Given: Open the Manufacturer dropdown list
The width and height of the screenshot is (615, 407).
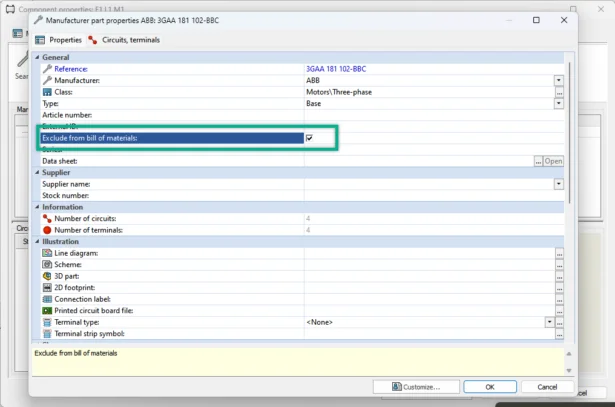Looking at the screenshot, I should [x=559, y=80].
